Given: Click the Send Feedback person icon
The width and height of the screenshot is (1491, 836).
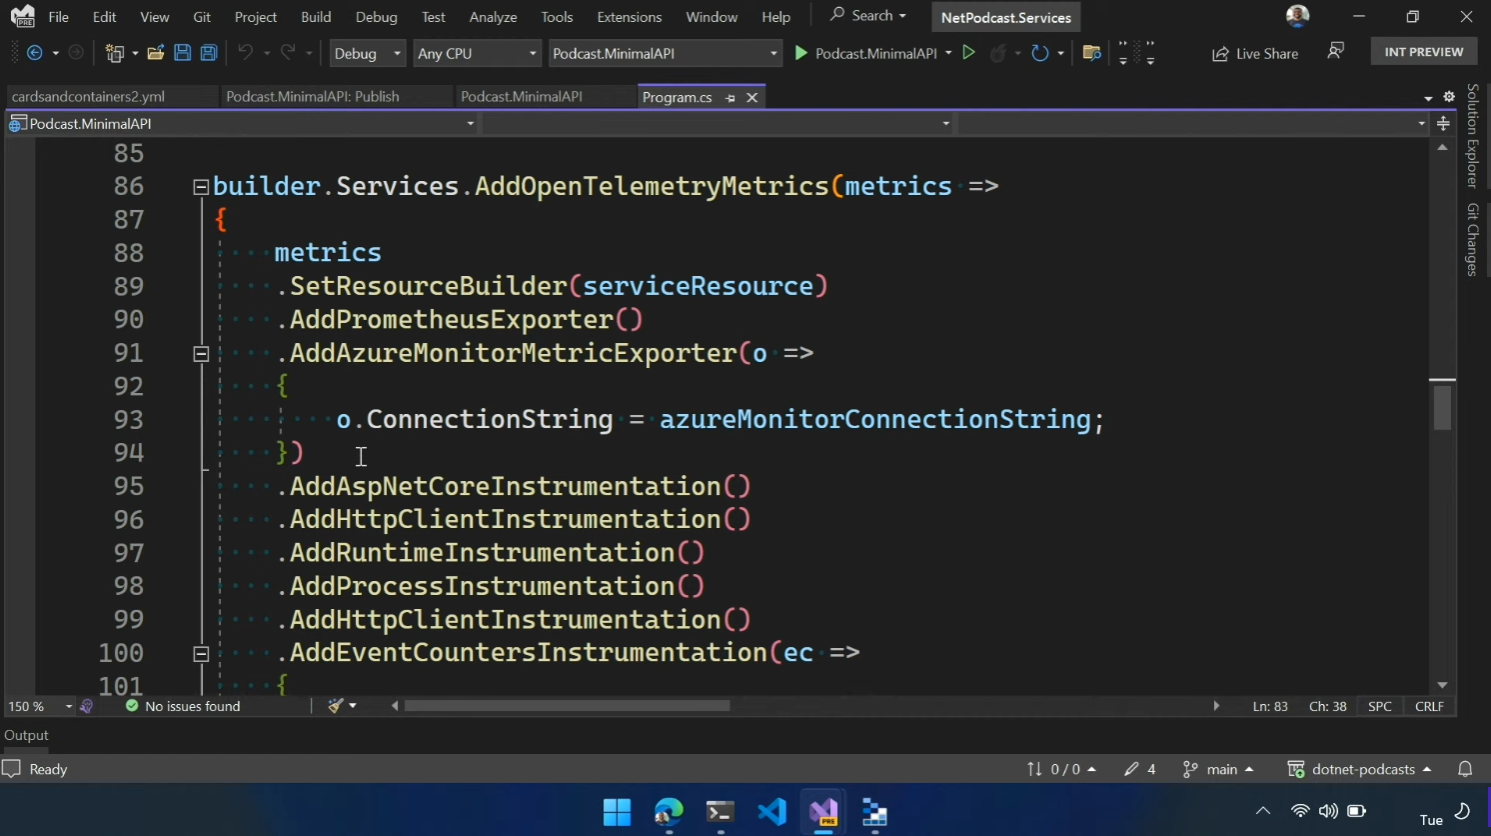Looking at the screenshot, I should [x=1335, y=51].
